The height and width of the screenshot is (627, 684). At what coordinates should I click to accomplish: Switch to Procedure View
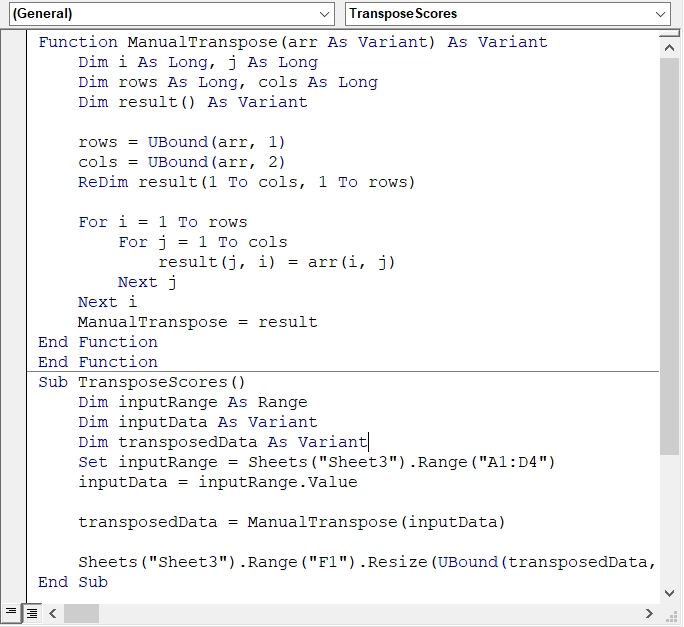click(x=11, y=612)
